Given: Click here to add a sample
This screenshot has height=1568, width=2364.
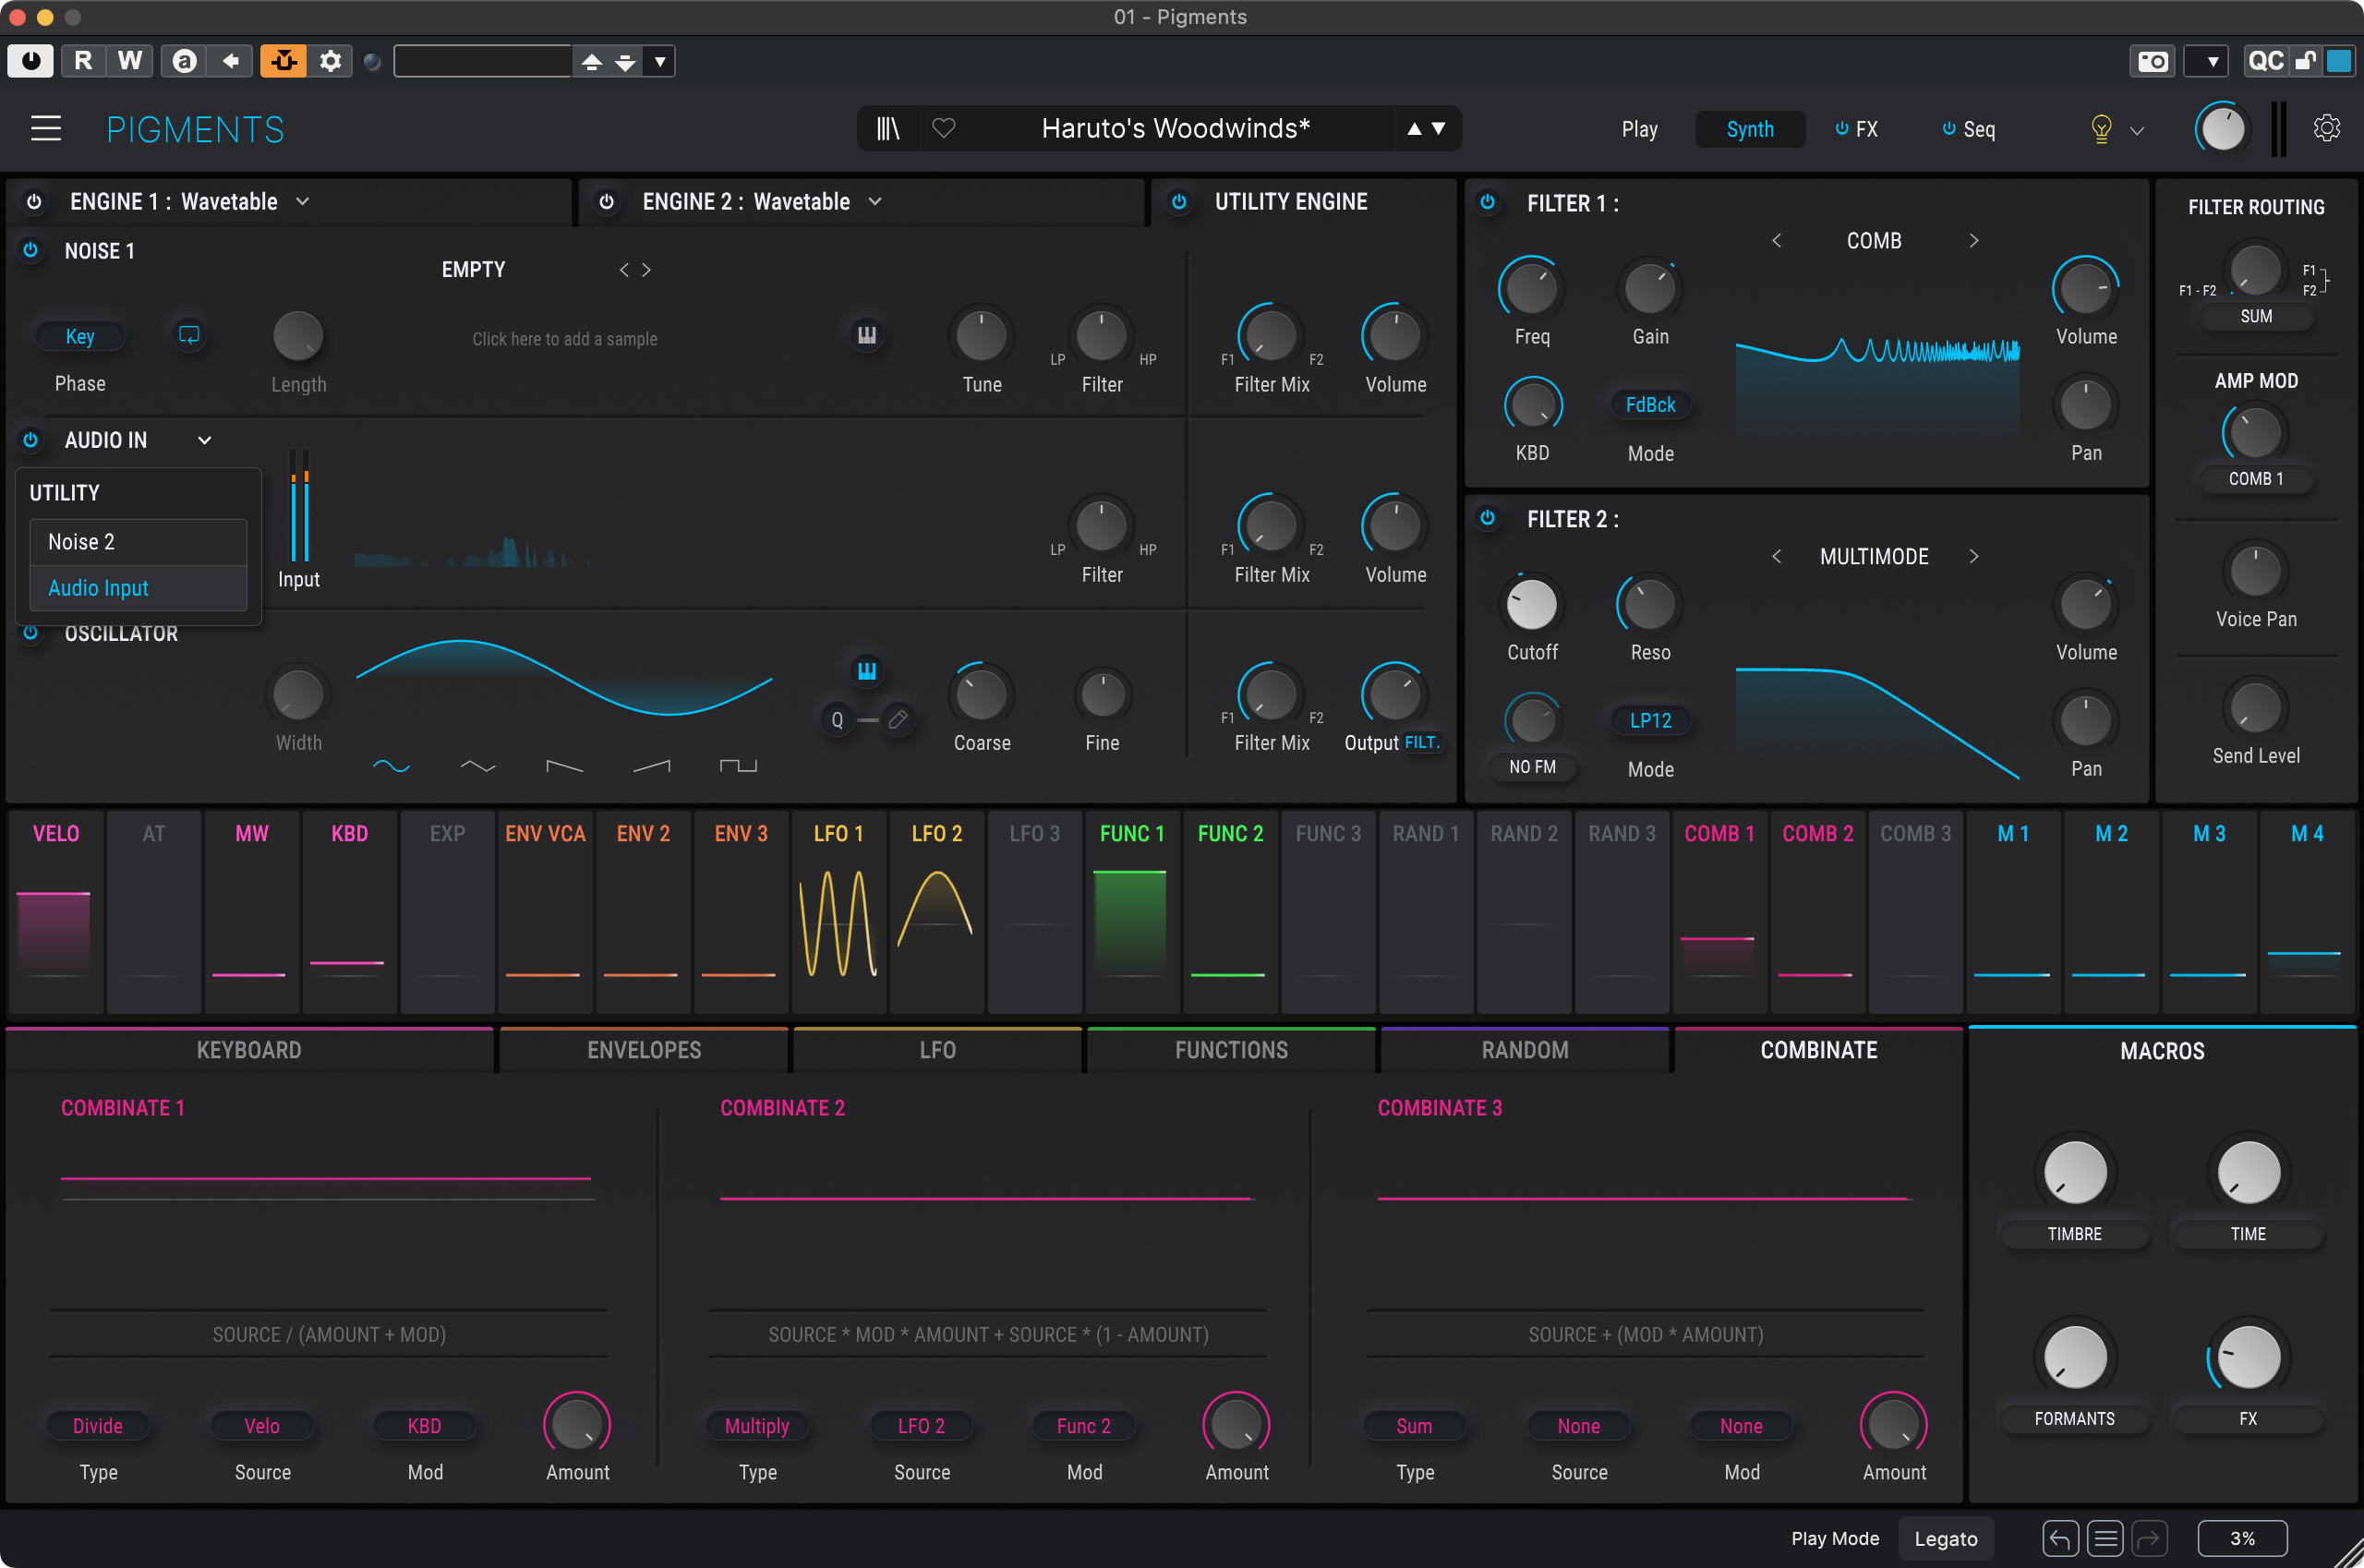Looking at the screenshot, I should pyautogui.click(x=564, y=339).
